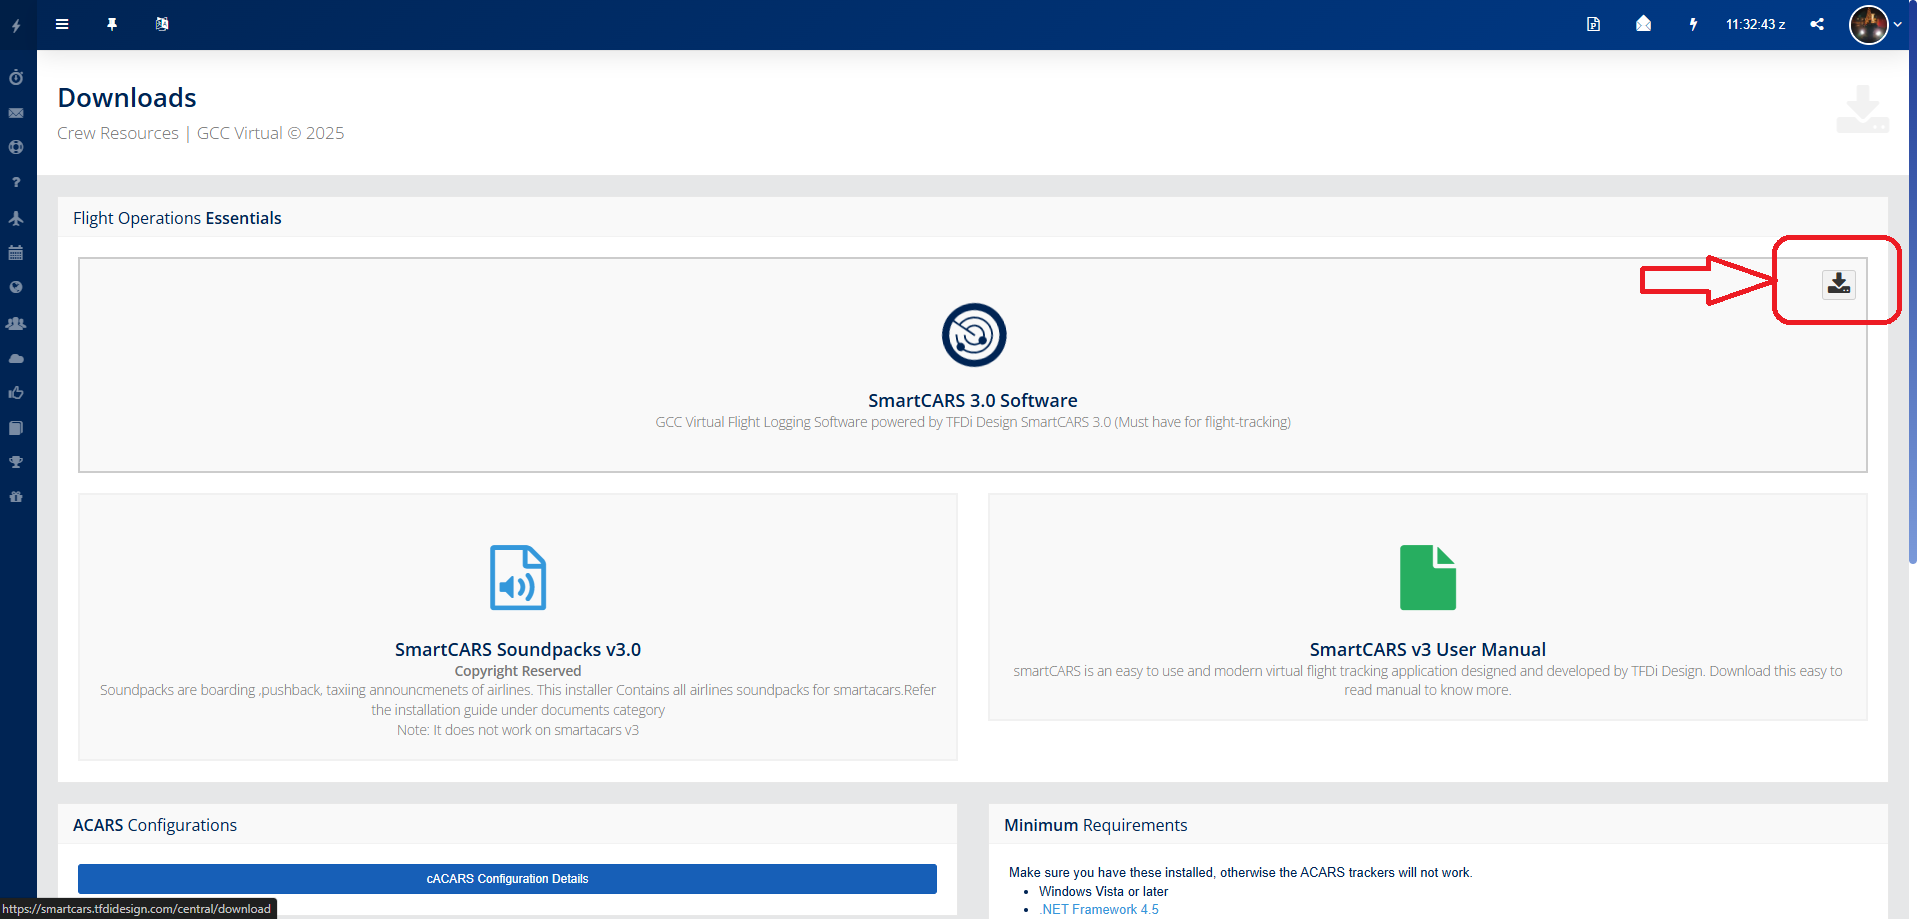Click the 11:32:43 z clock

[1755, 24]
